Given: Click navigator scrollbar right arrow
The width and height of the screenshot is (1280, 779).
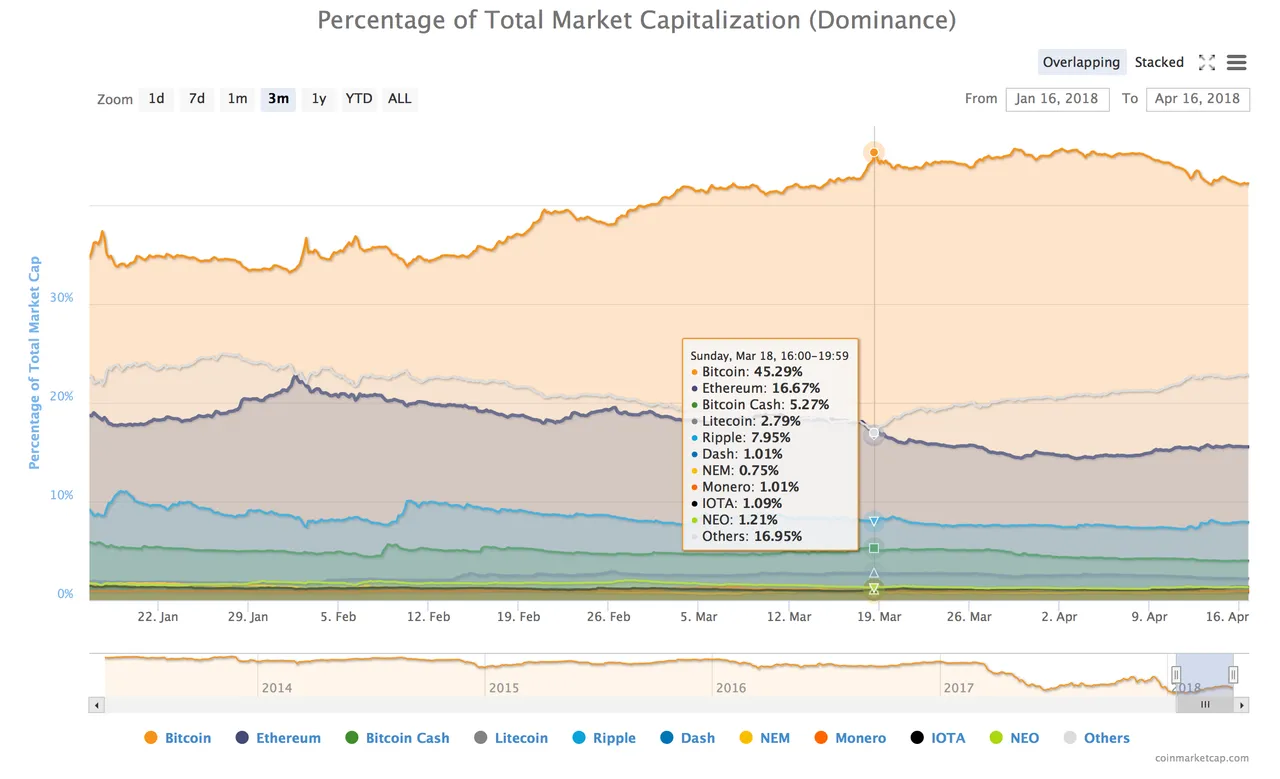Looking at the screenshot, I should click(x=1242, y=705).
